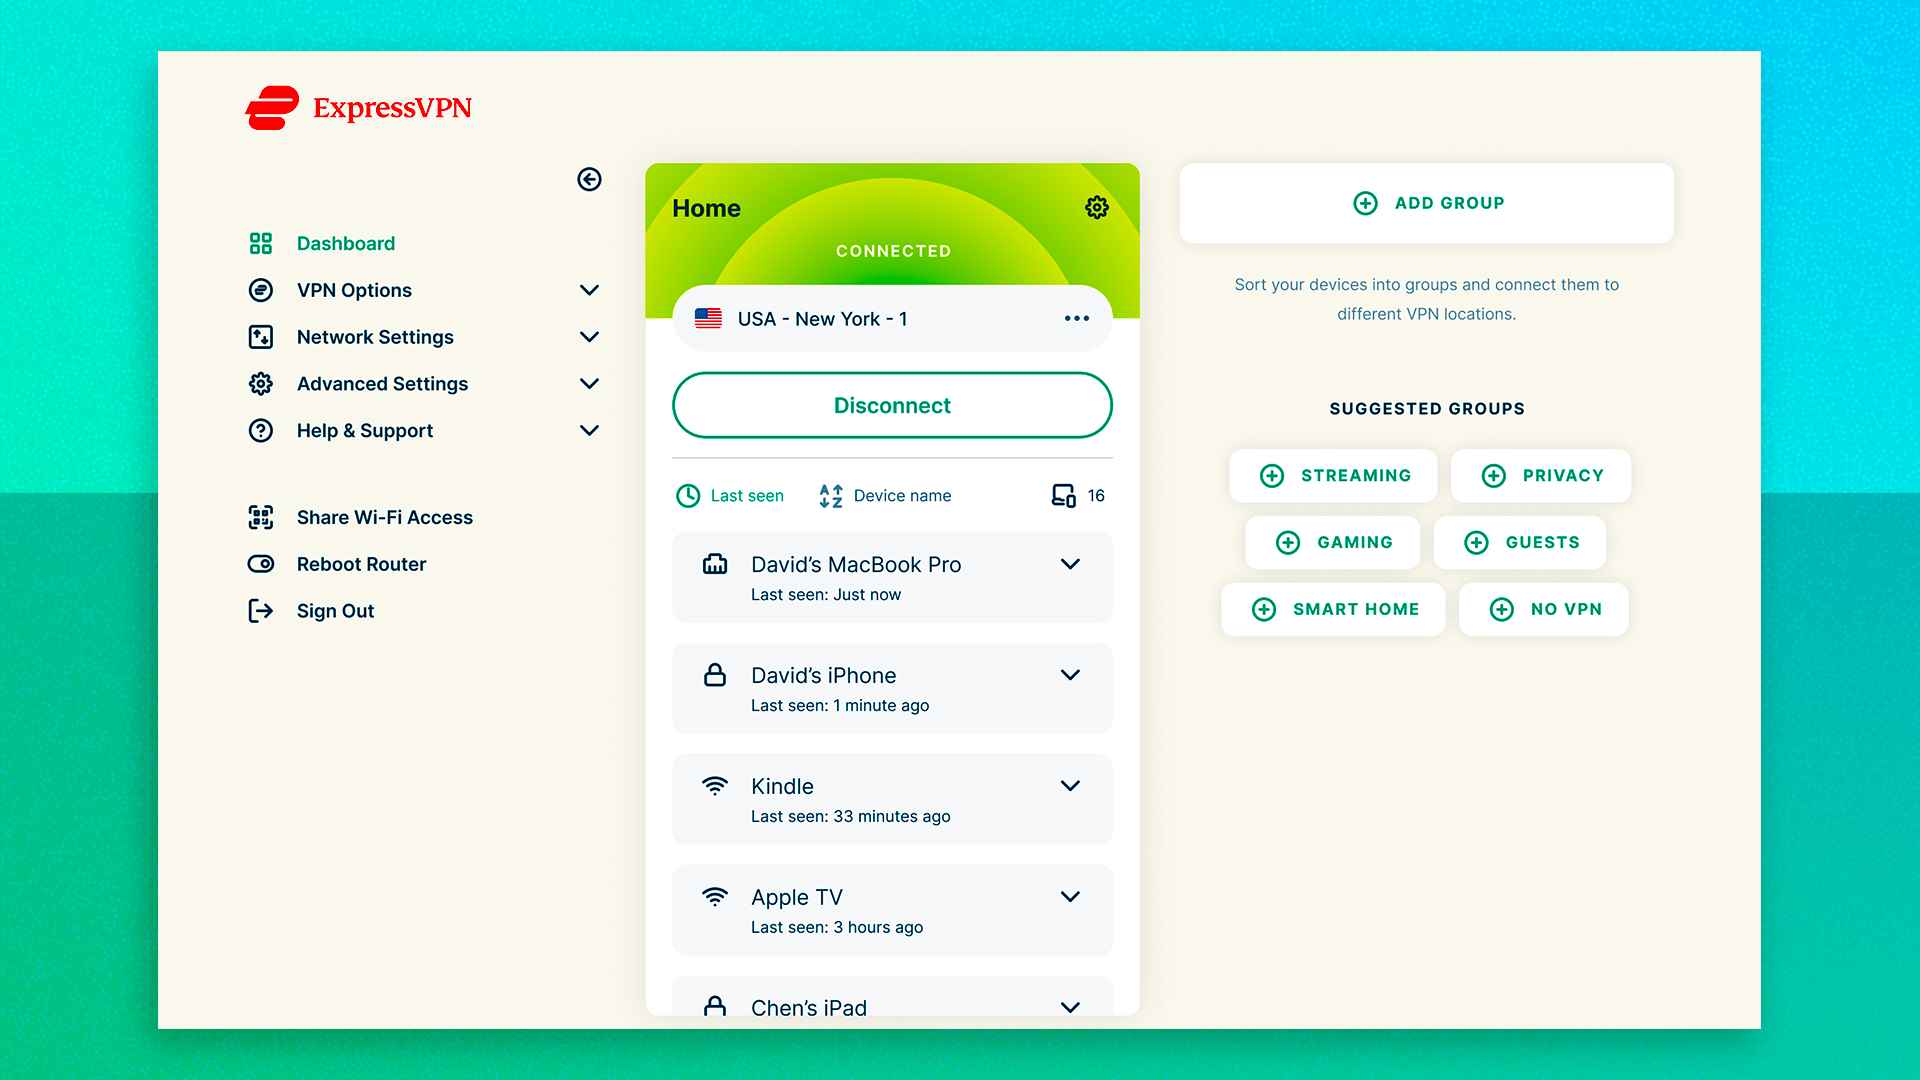Expand Help & Support chevron
This screenshot has height=1080, width=1920.
[589, 431]
